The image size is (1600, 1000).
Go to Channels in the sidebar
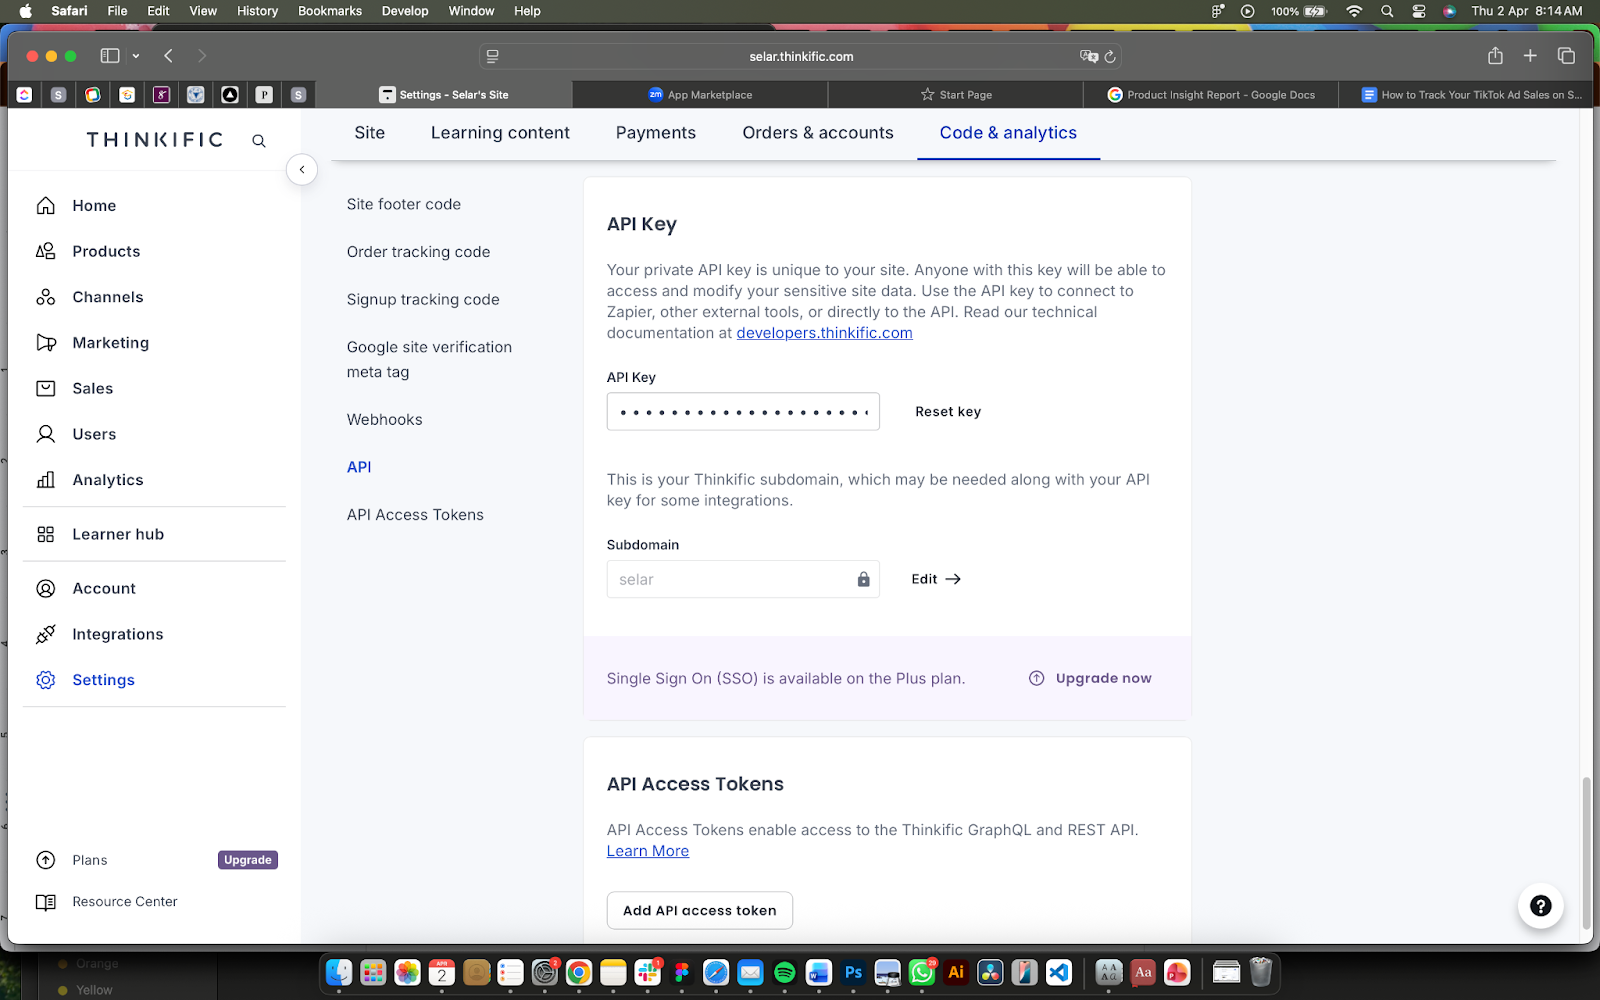coord(107,297)
